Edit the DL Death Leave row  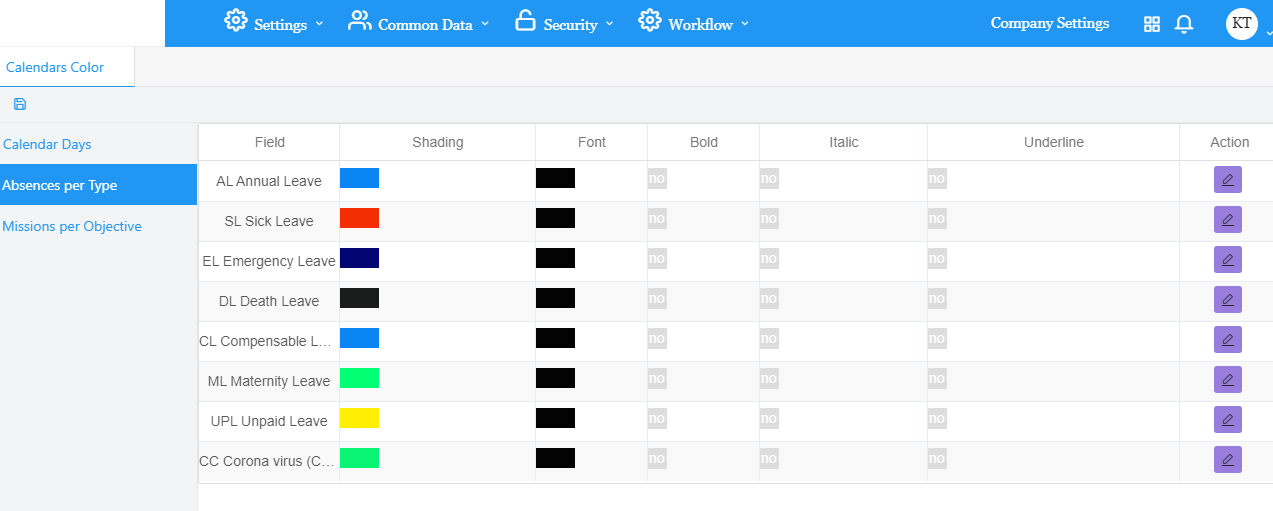[x=1227, y=300]
